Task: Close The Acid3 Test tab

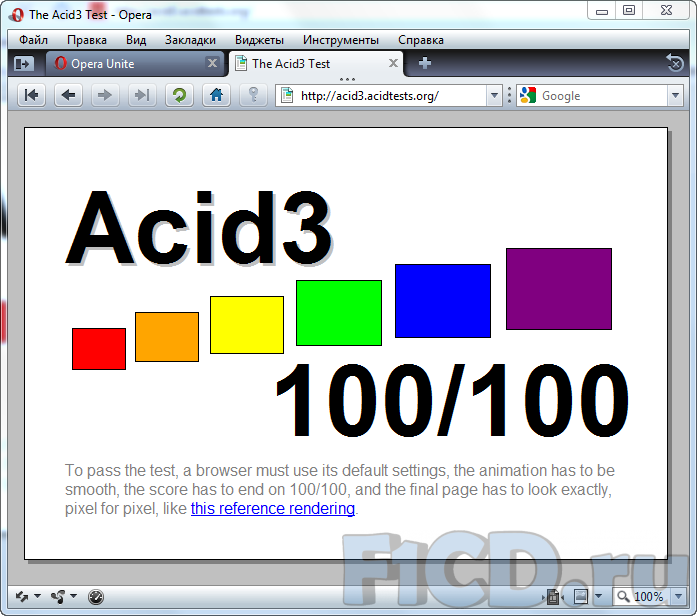Action: [393, 63]
